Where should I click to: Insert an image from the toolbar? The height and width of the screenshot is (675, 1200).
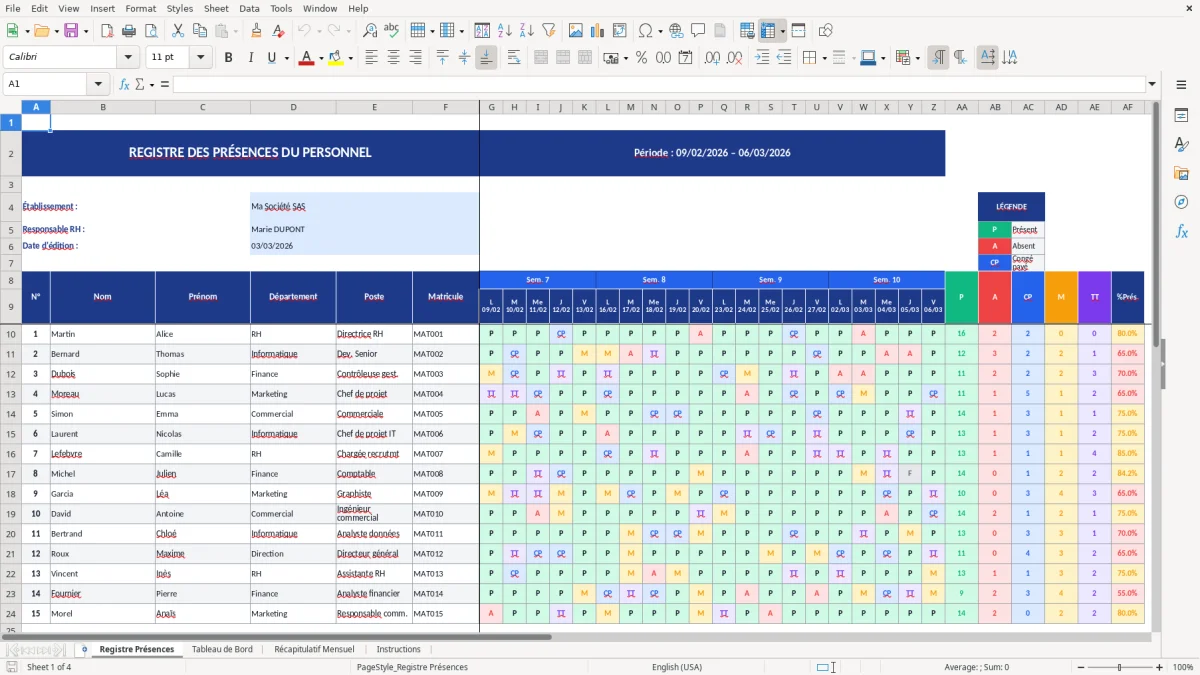[x=574, y=30]
